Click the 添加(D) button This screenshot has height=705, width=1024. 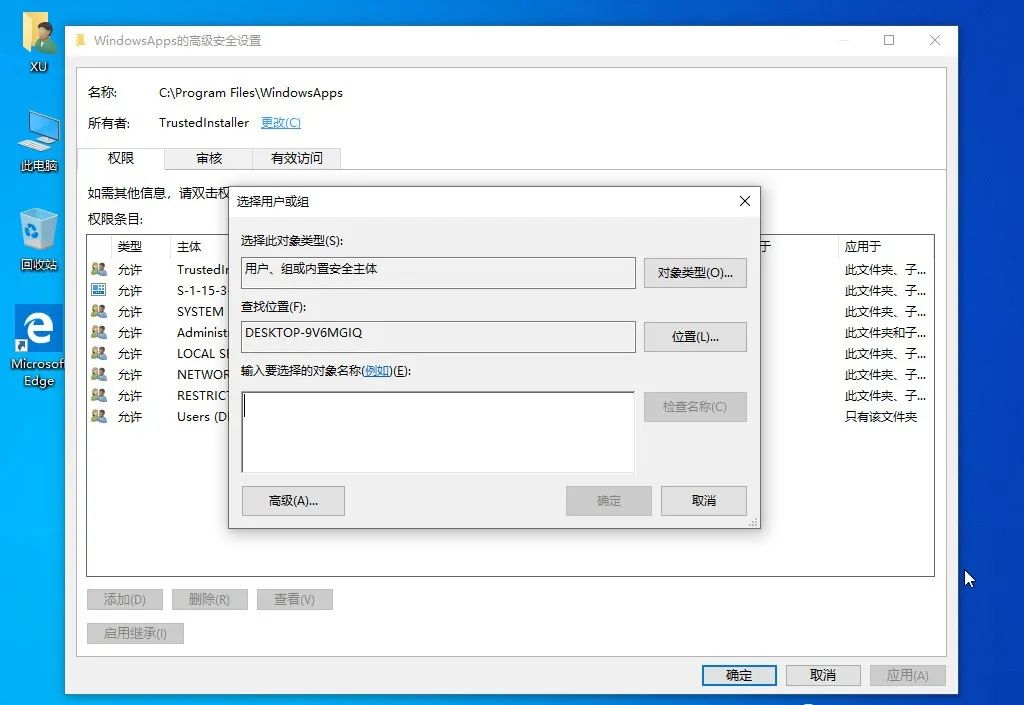coord(125,599)
